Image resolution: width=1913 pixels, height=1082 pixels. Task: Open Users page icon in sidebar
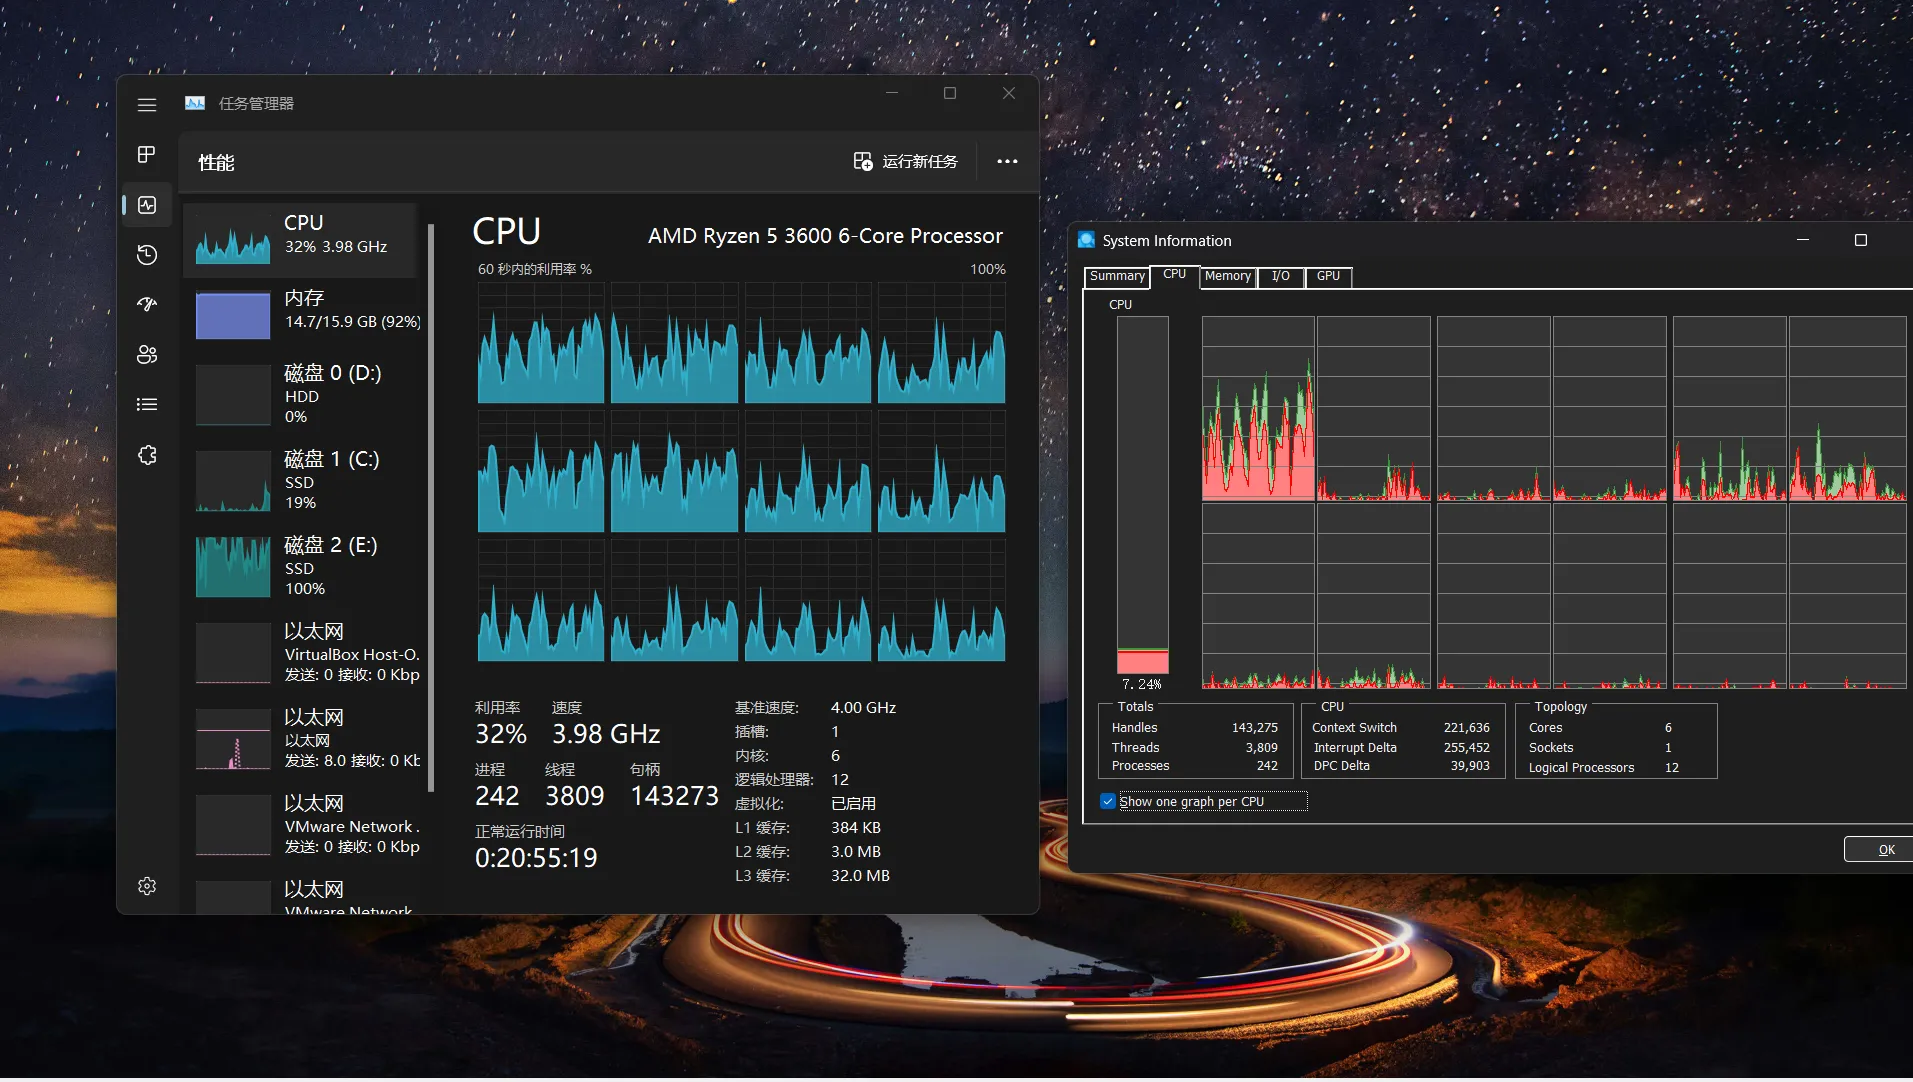click(147, 354)
